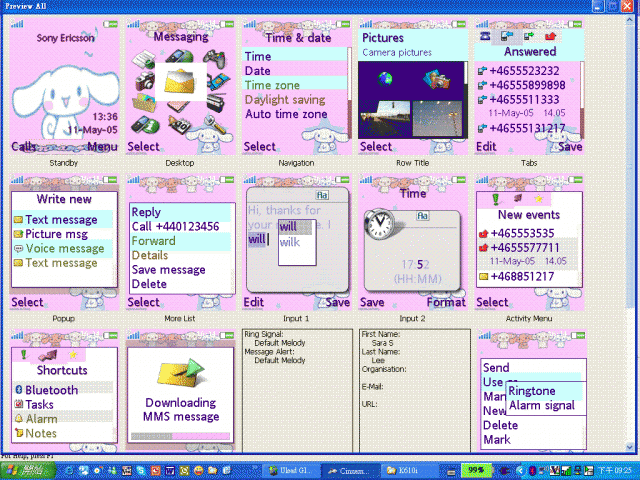Select the camera icon in Desktop preview

click(x=145, y=80)
